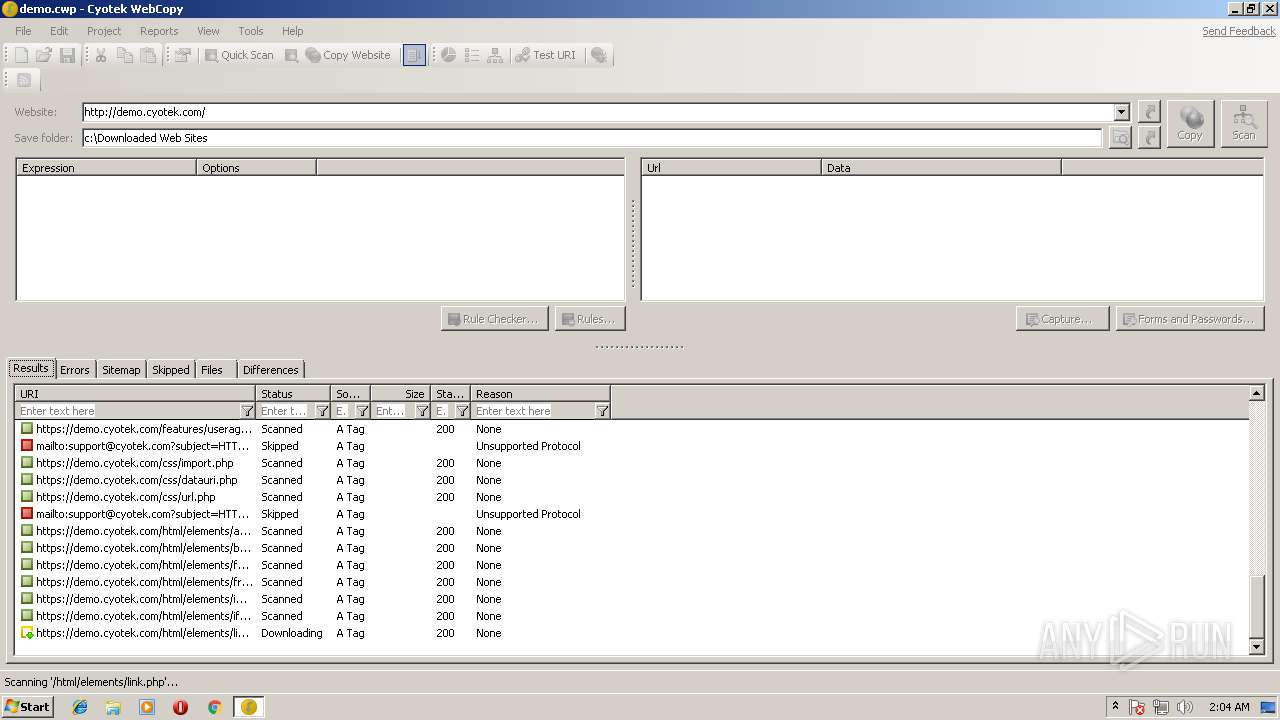Open the Status code column filter dropdown
The height and width of the screenshot is (720, 1280).
coord(462,411)
